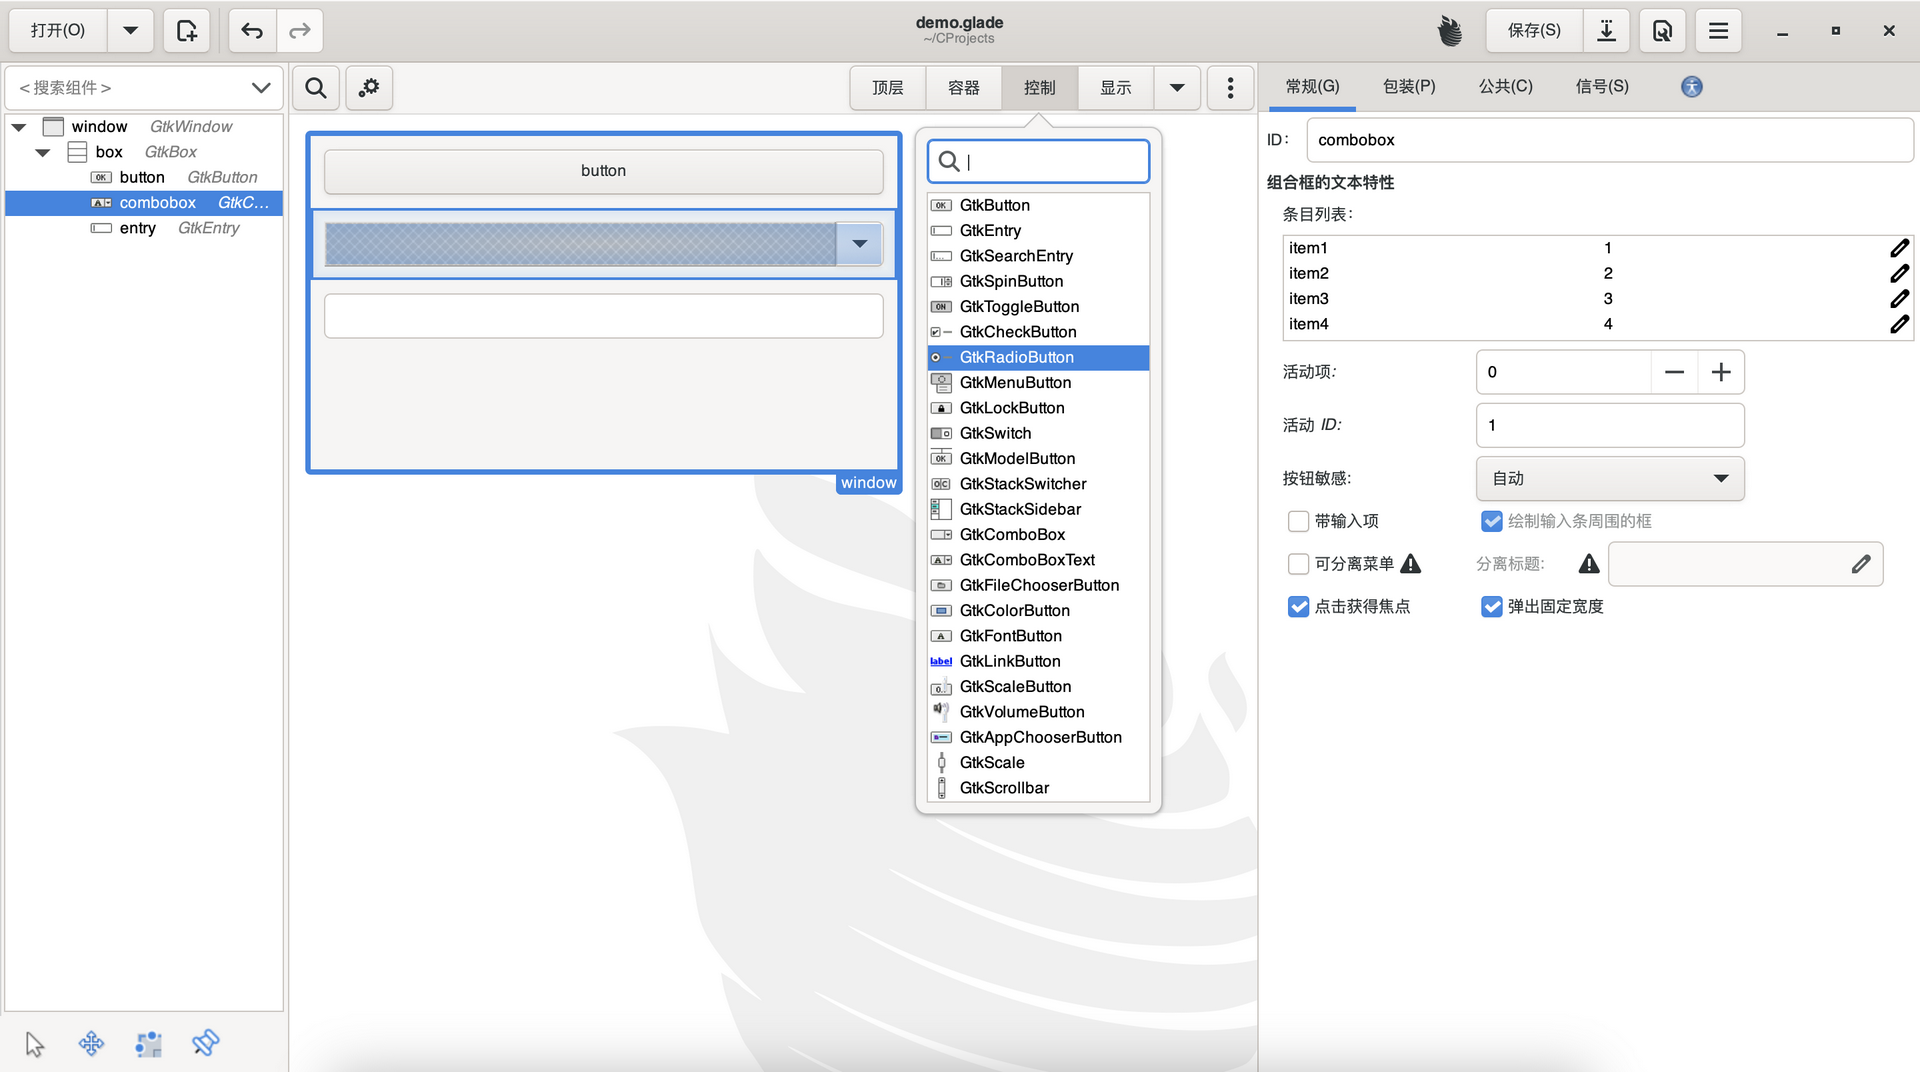Collapse the window tree node
The image size is (1920, 1072).
(x=19, y=127)
